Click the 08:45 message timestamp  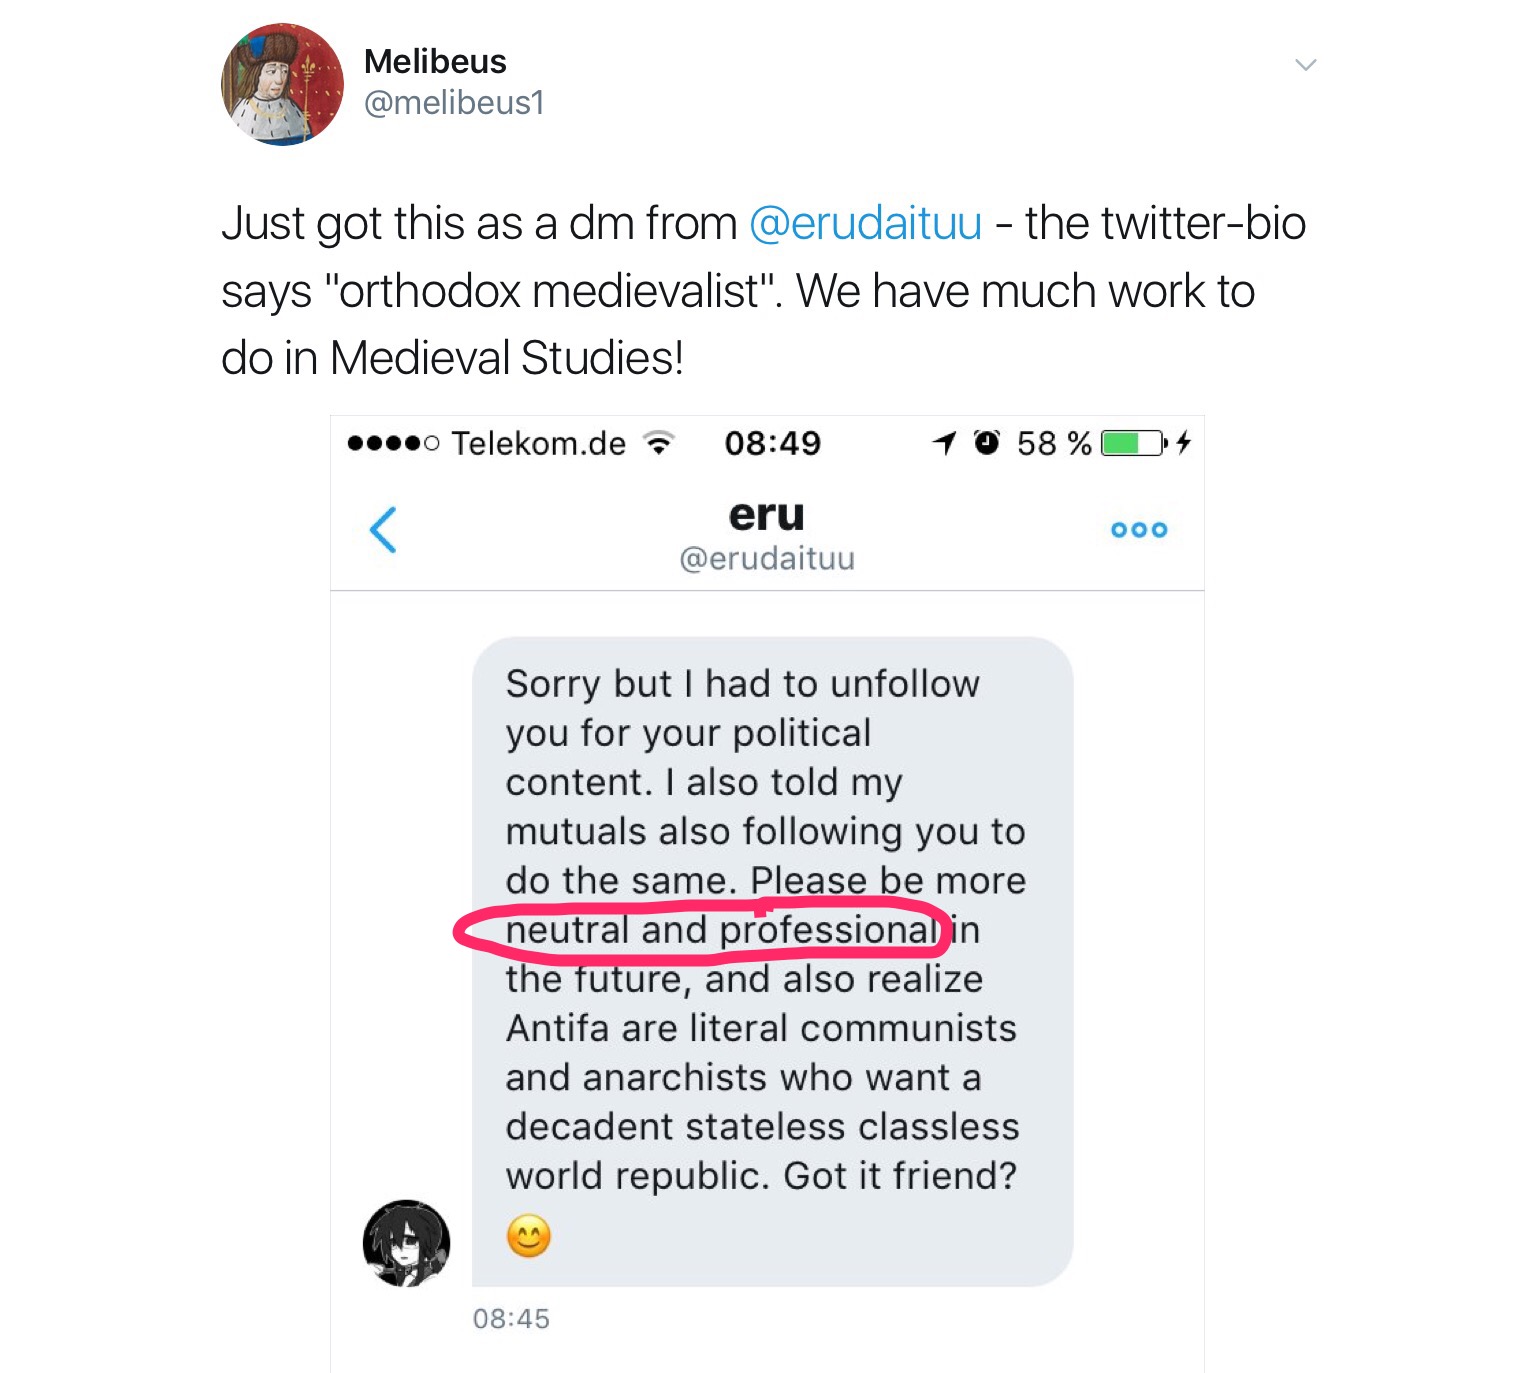pos(511,1319)
